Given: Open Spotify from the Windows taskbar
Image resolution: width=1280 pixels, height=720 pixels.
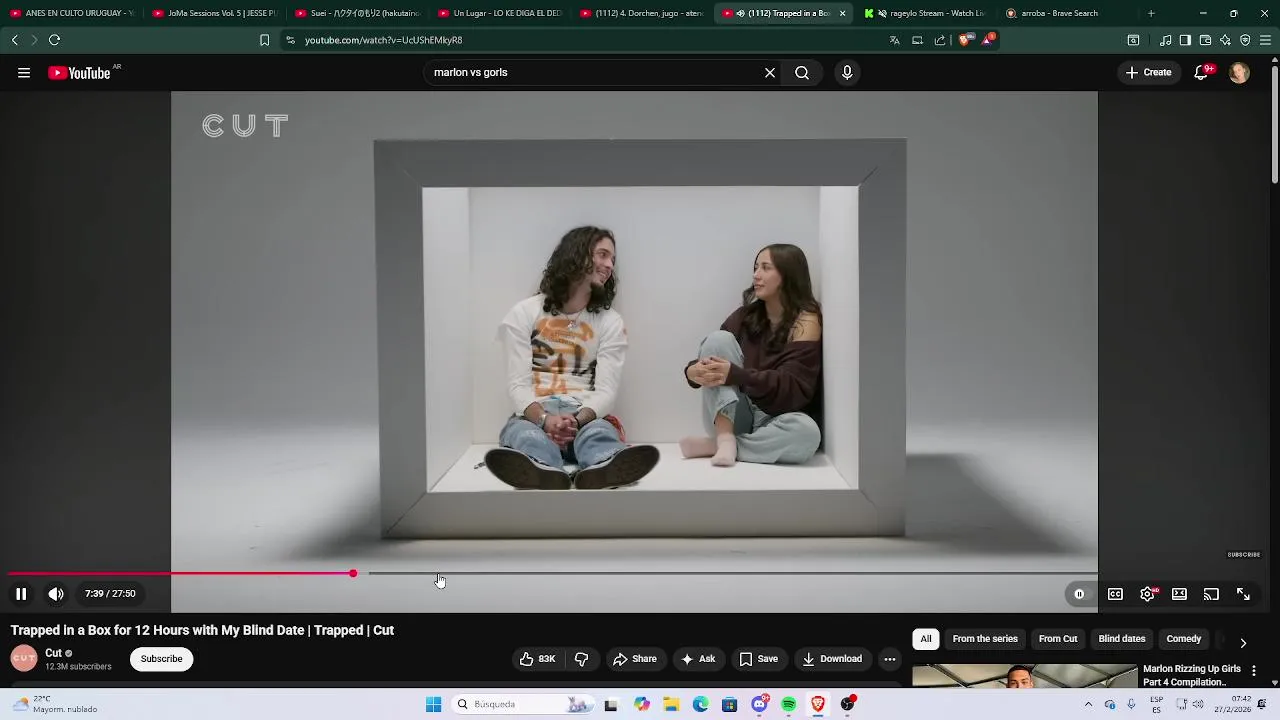Looking at the screenshot, I should click(789, 704).
